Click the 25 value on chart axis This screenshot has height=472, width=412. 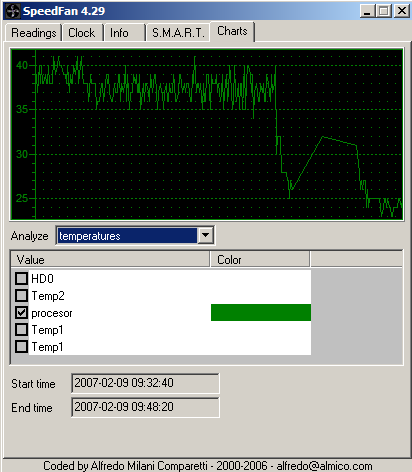coord(22,198)
